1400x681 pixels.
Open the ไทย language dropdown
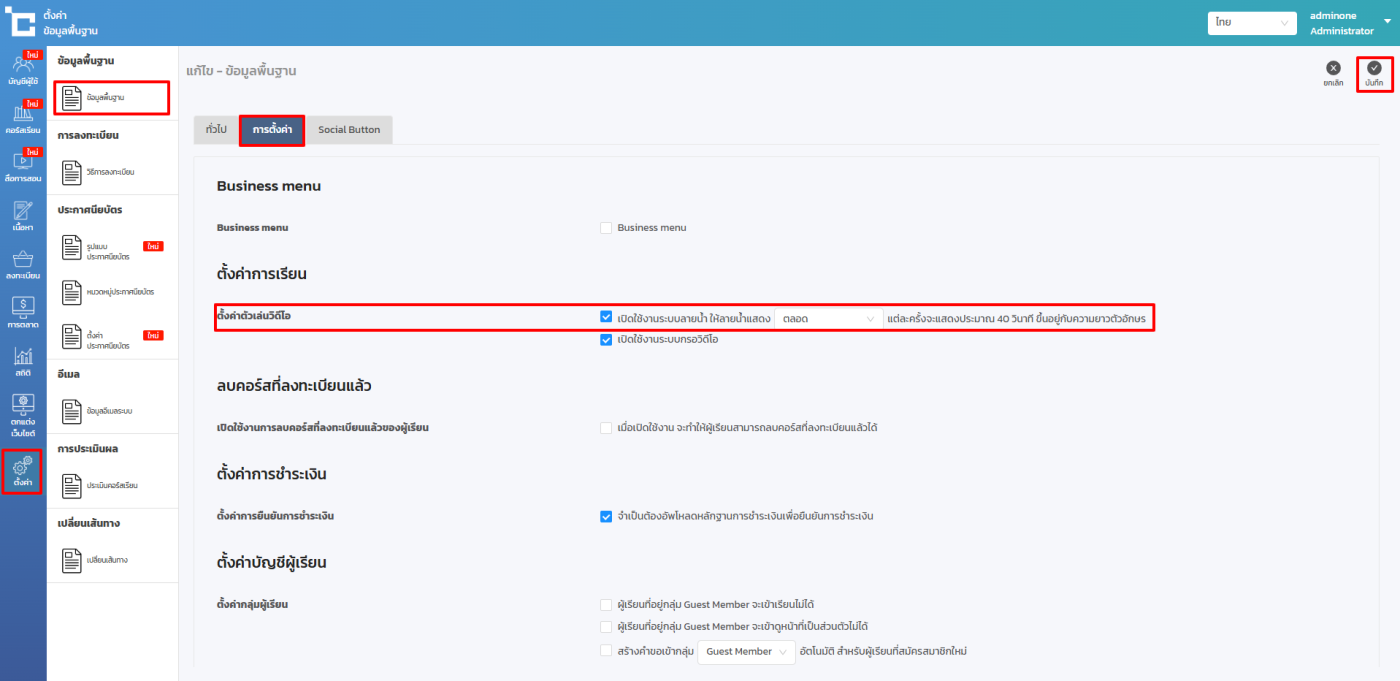(x=1251, y=23)
